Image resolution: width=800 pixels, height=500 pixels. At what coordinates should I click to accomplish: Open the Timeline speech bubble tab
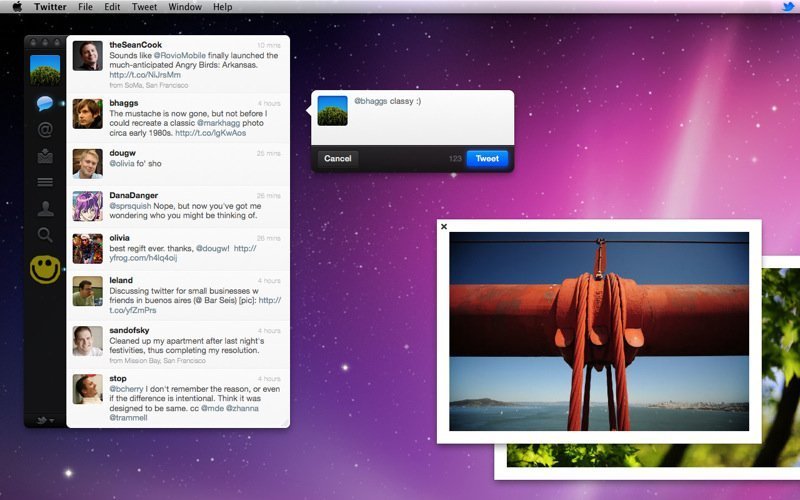click(45, 104)
